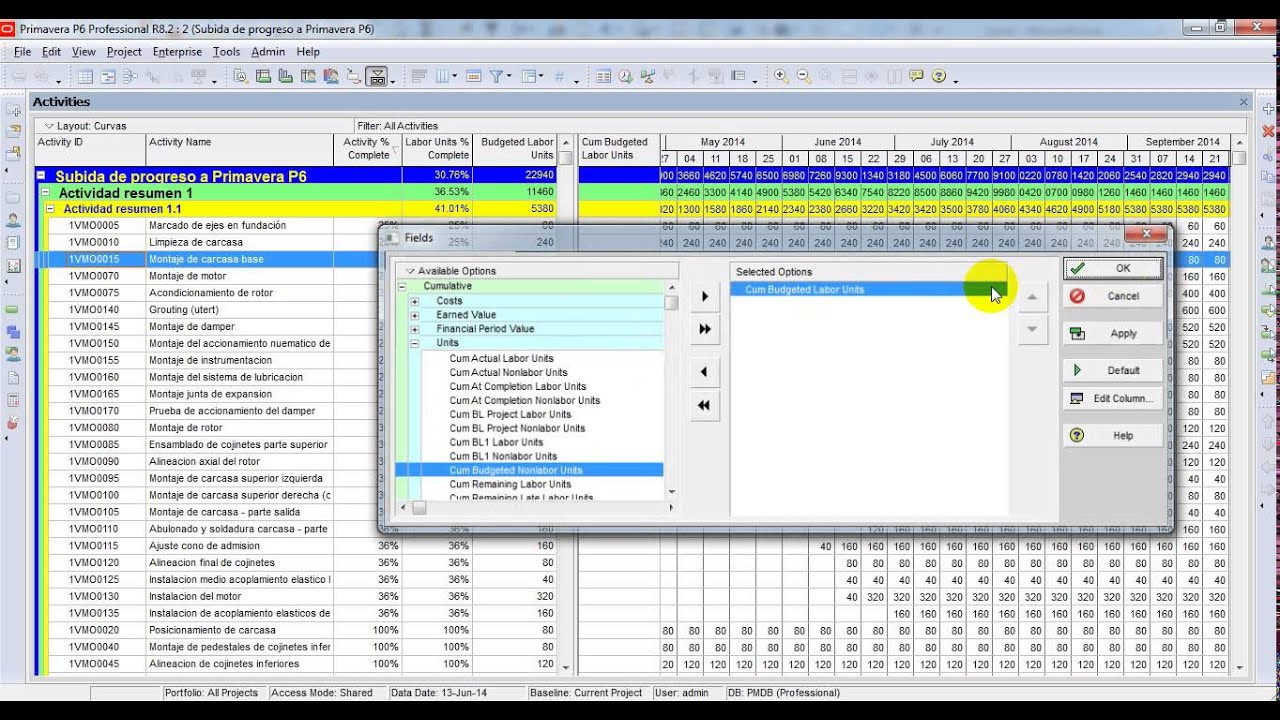Select Cum Remaining Labor Units option

510,484
